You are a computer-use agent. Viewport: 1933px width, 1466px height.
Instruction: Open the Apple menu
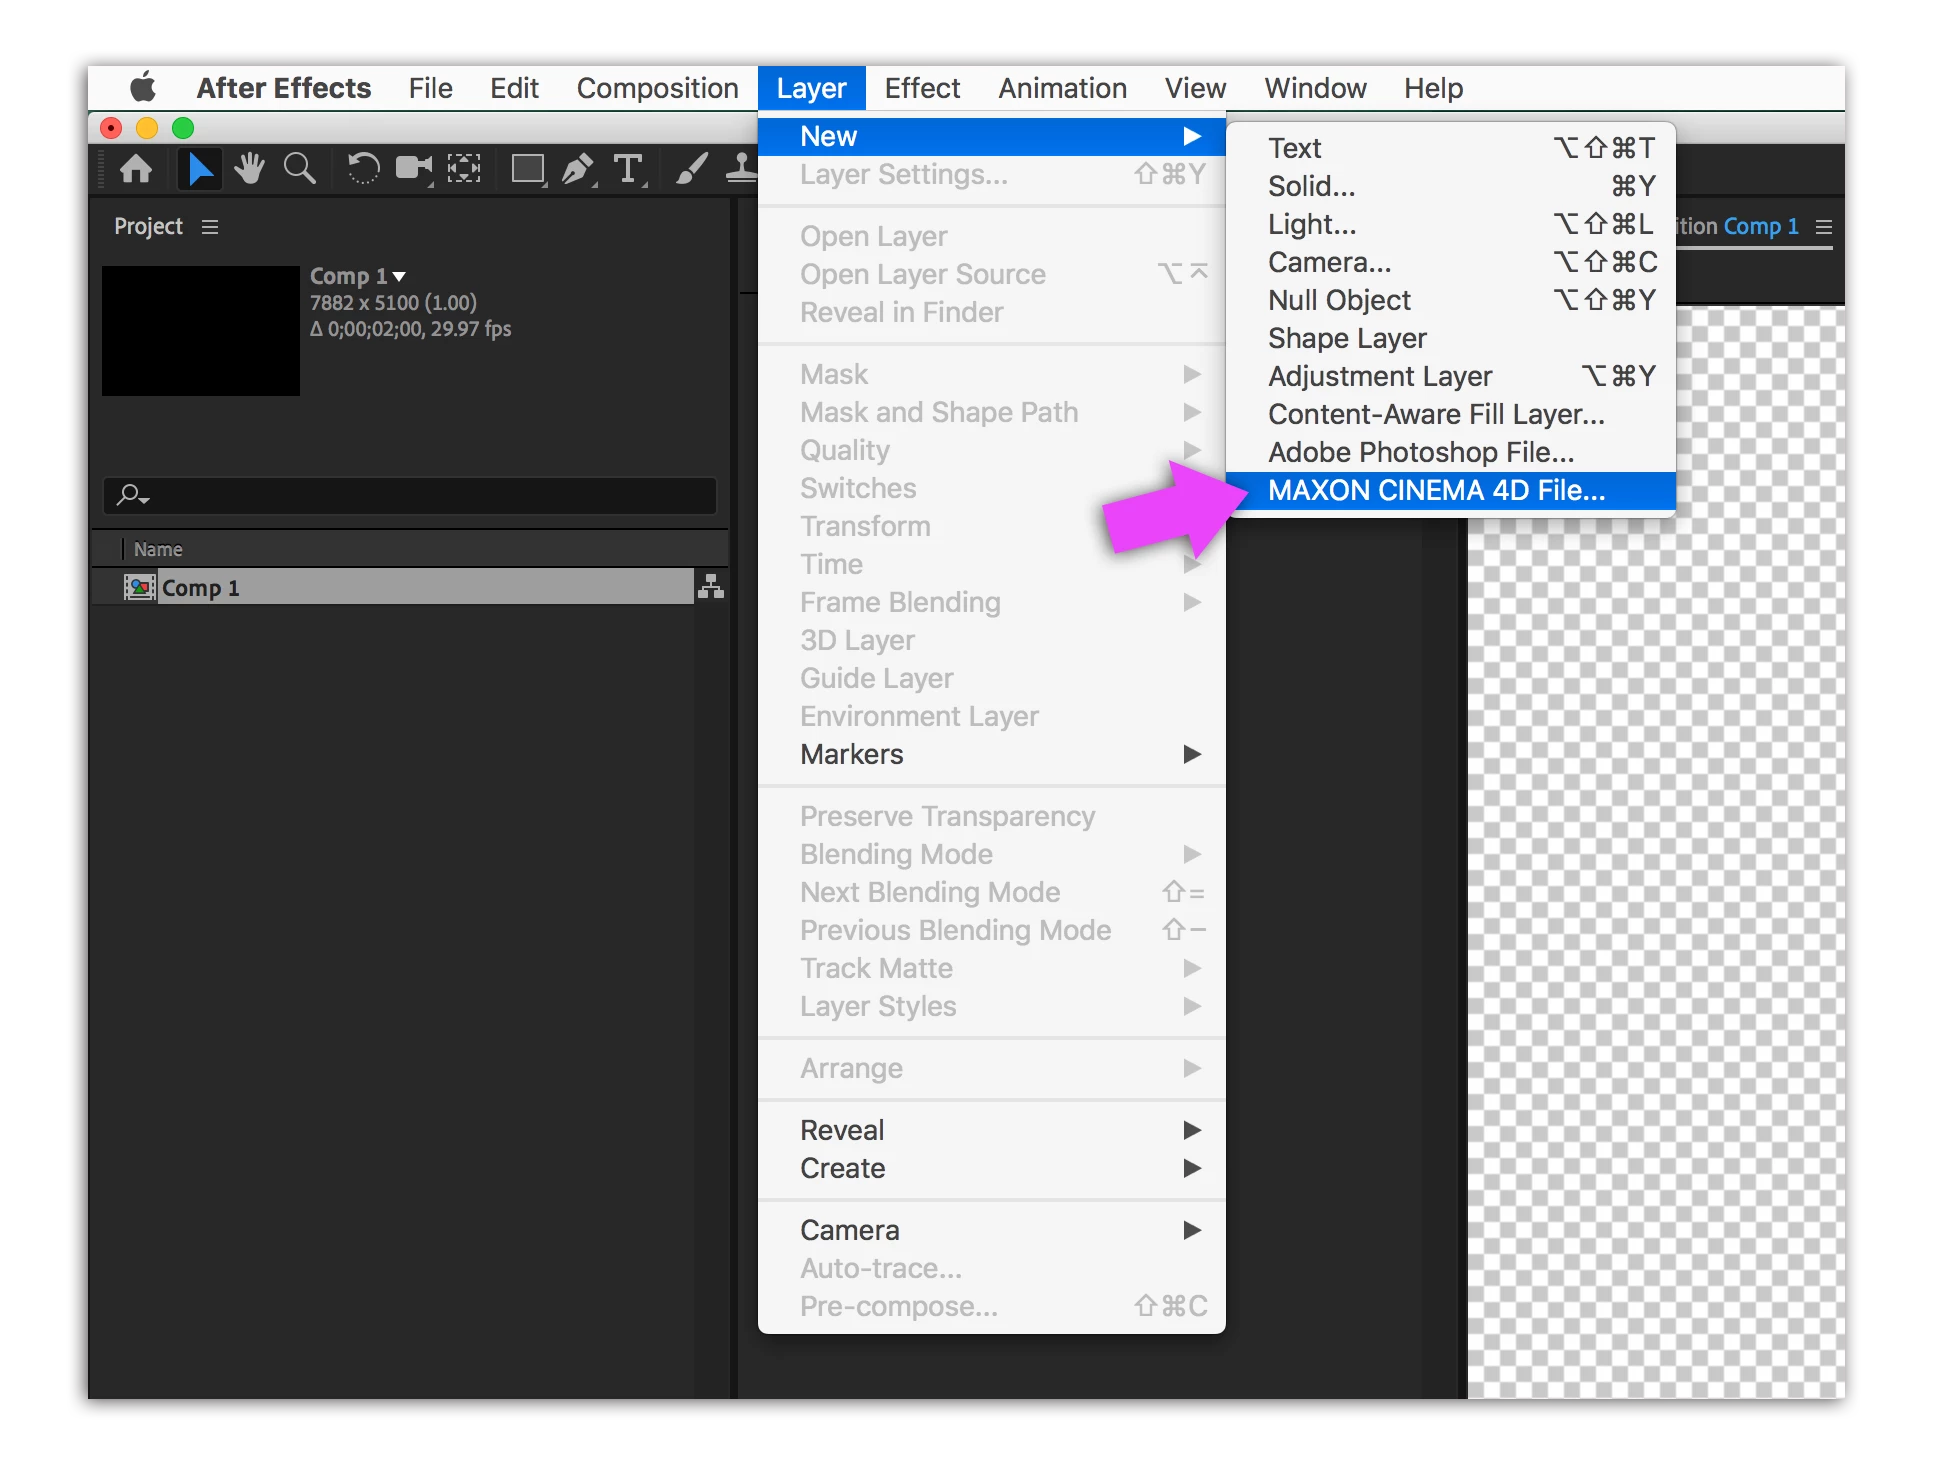click(x=143, y=88)
